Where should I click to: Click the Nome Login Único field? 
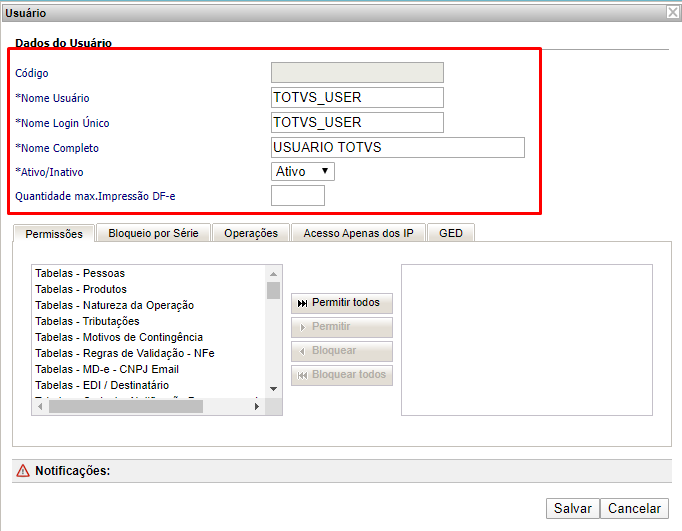357,122
